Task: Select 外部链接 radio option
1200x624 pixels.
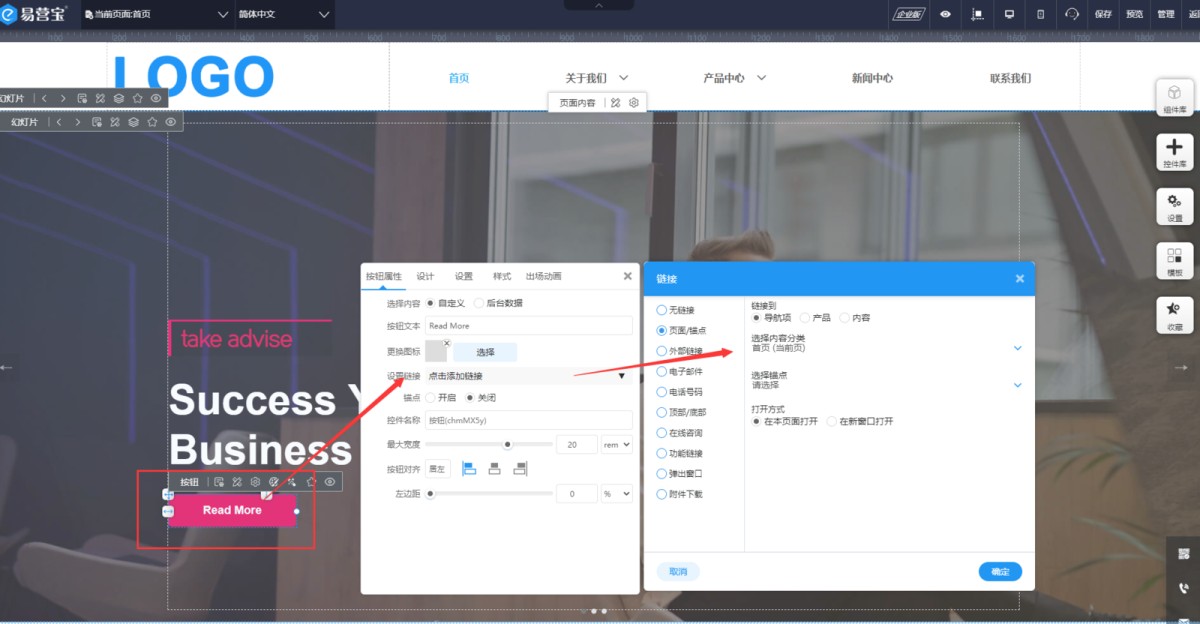Action: 680,351
